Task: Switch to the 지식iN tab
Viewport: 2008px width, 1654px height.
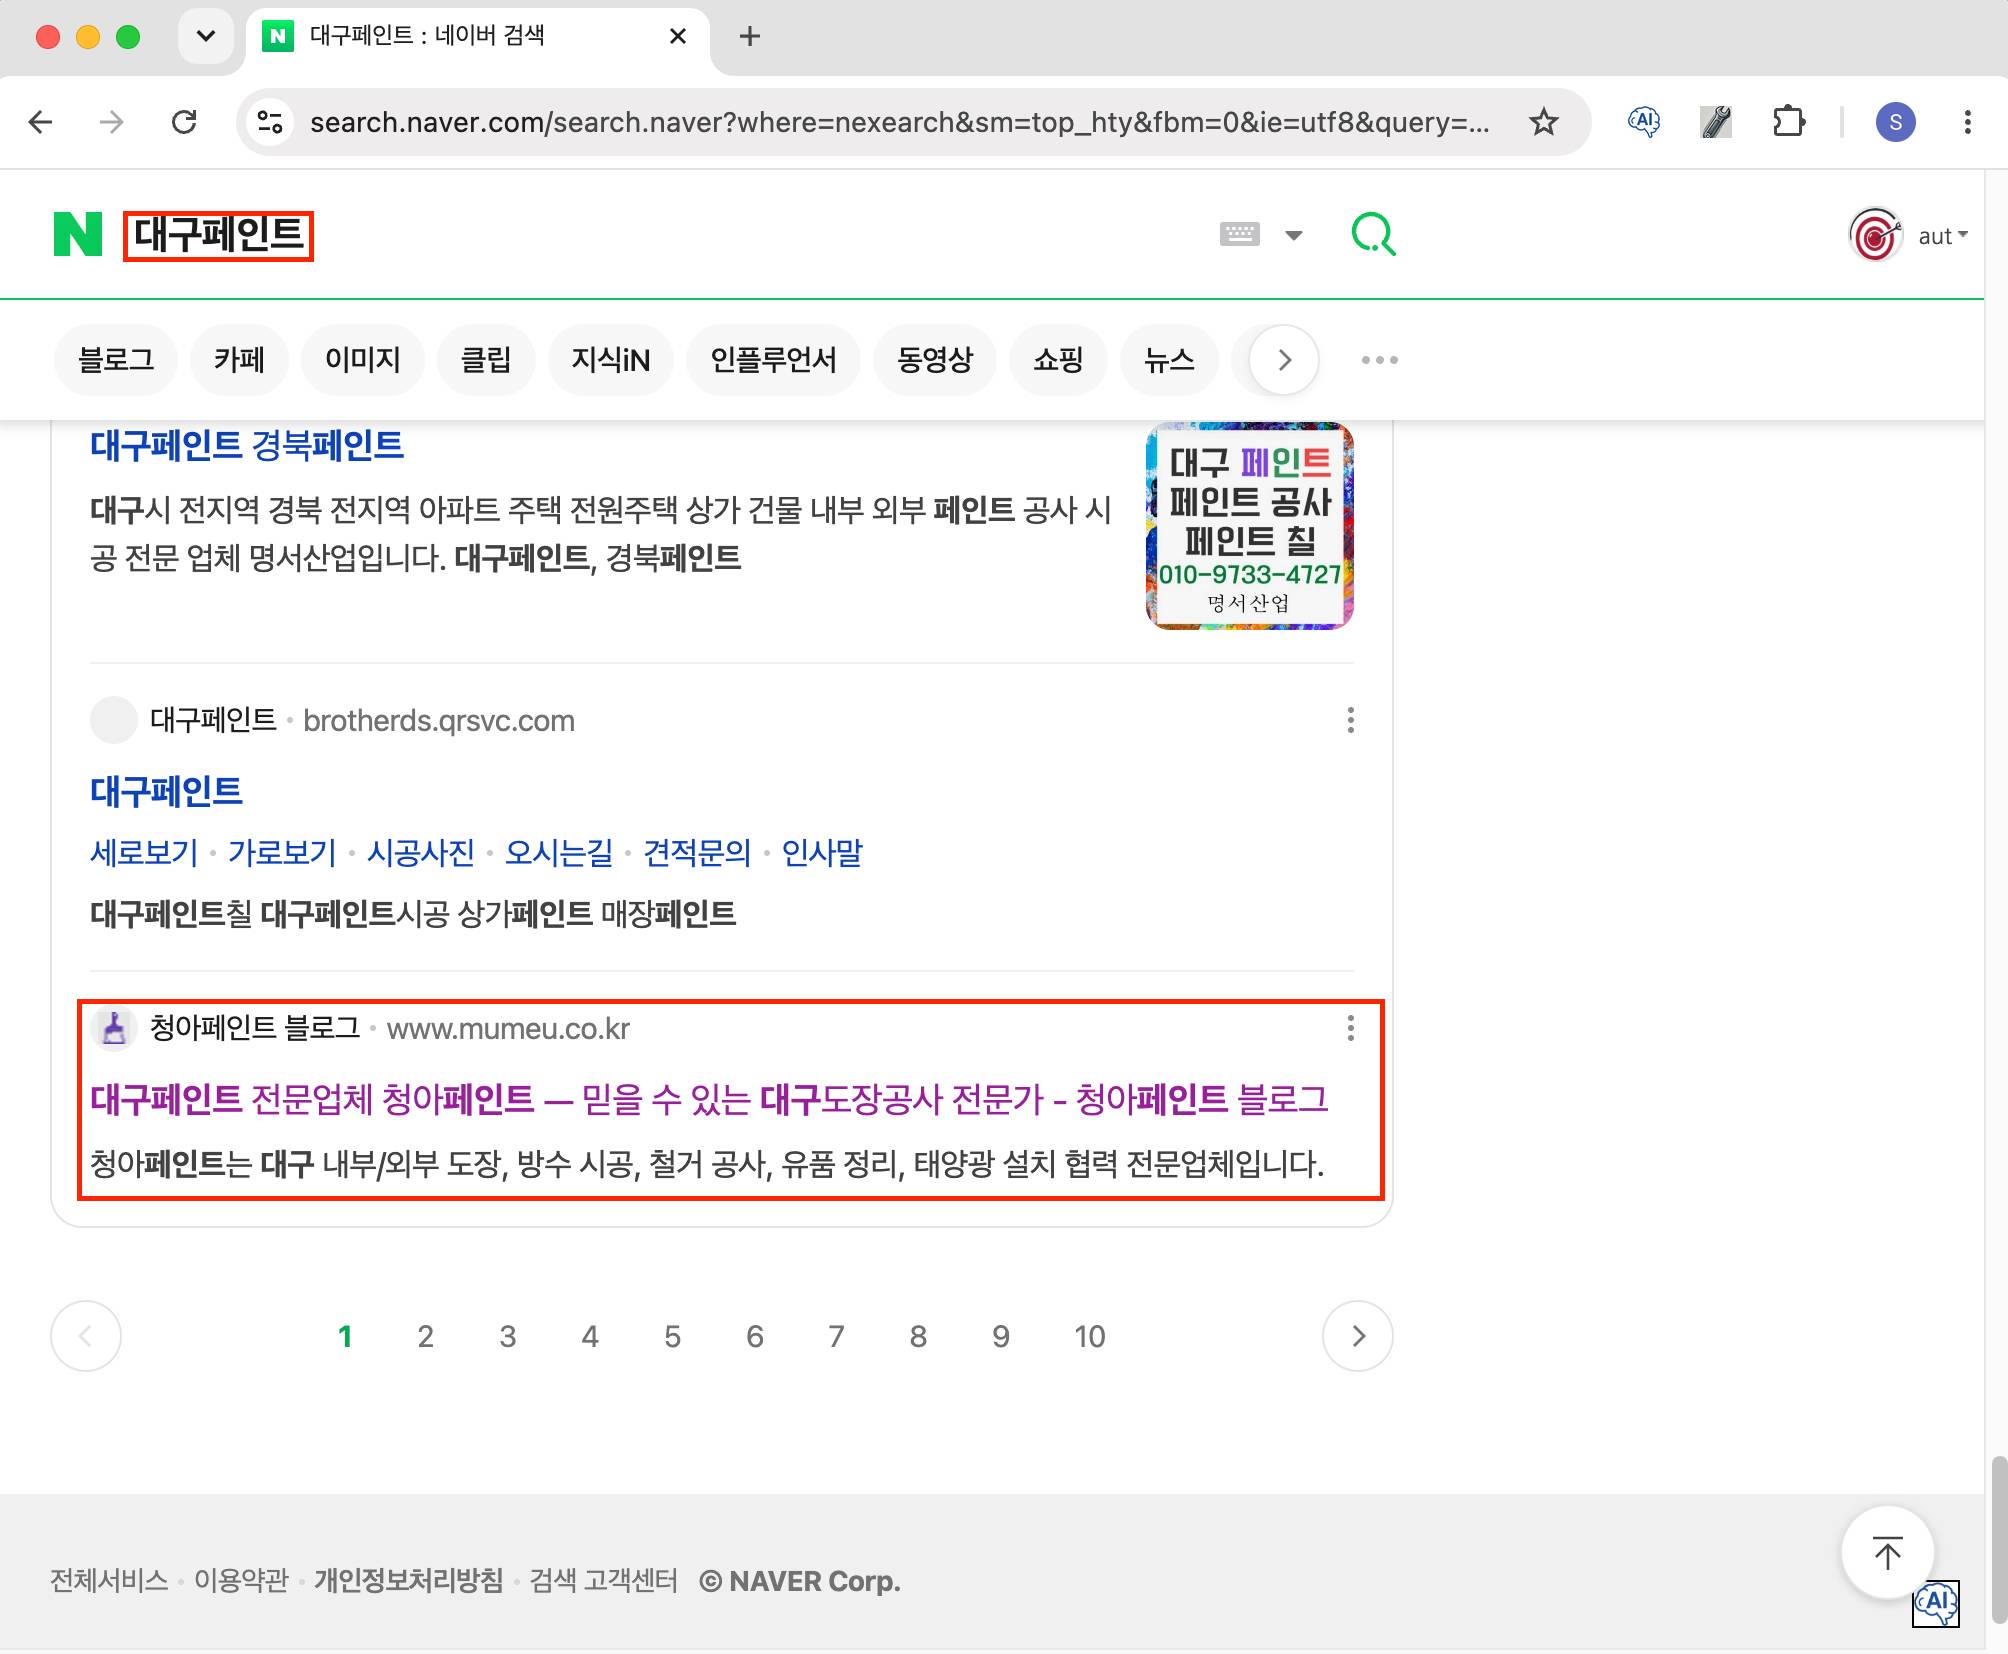Action: pos(610,360)
